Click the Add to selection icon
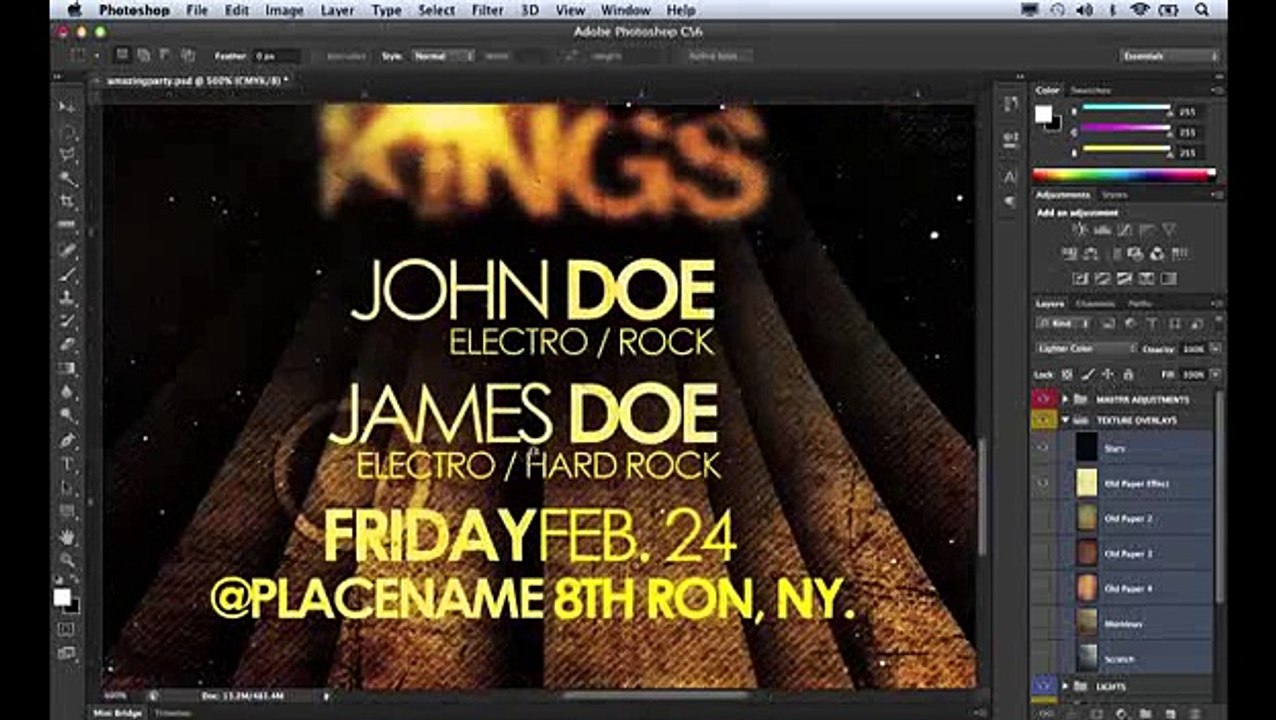Viewport: 1276px width, 720px height. click(144, 56)
